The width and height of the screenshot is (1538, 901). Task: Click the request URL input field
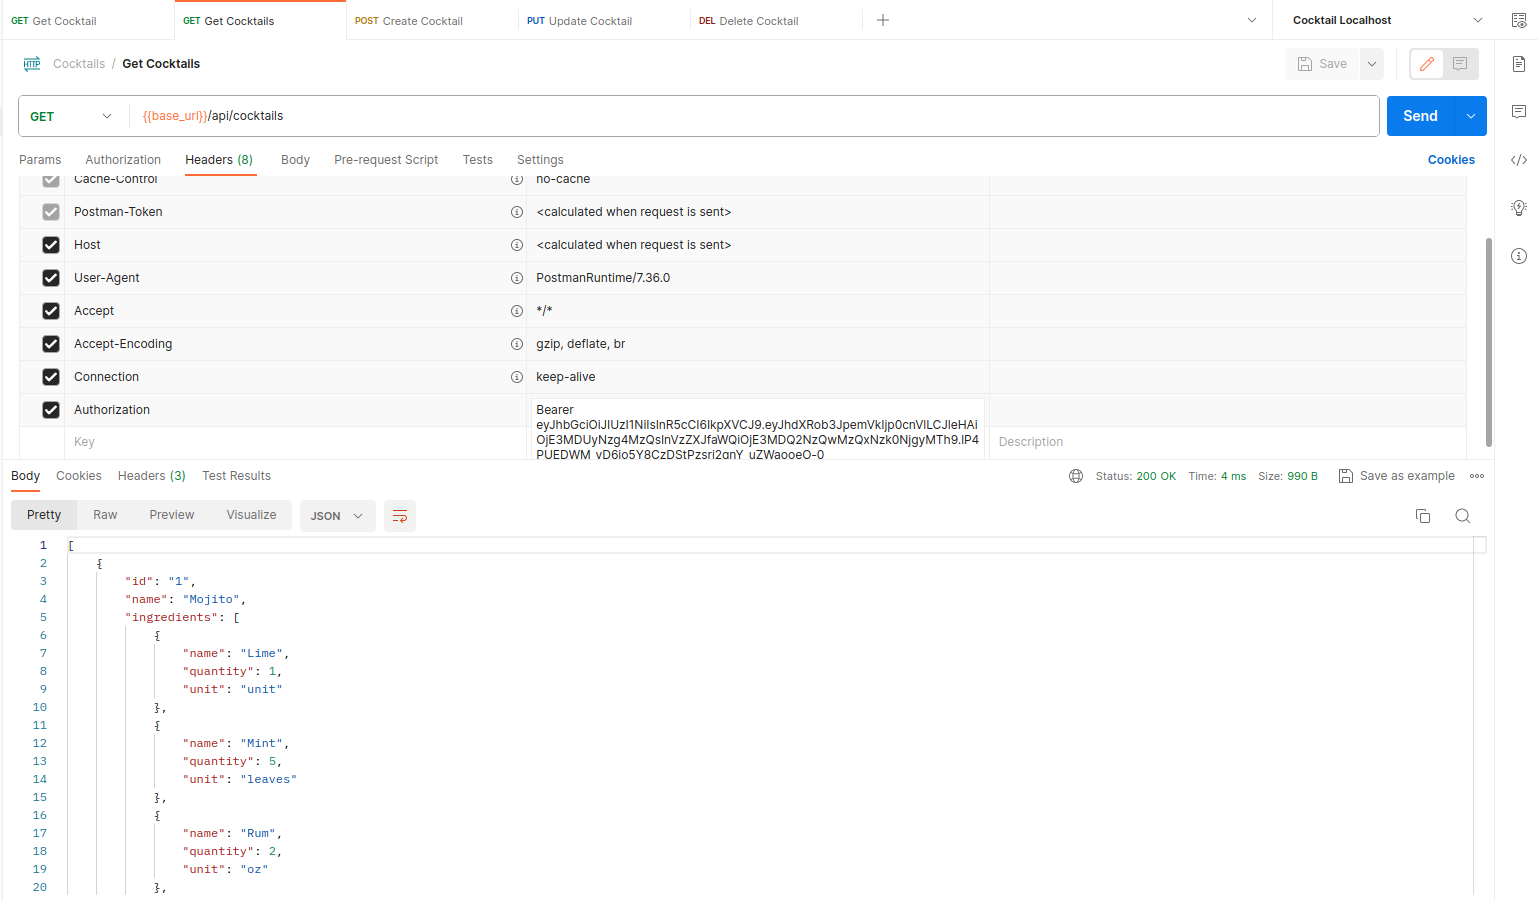754,116
